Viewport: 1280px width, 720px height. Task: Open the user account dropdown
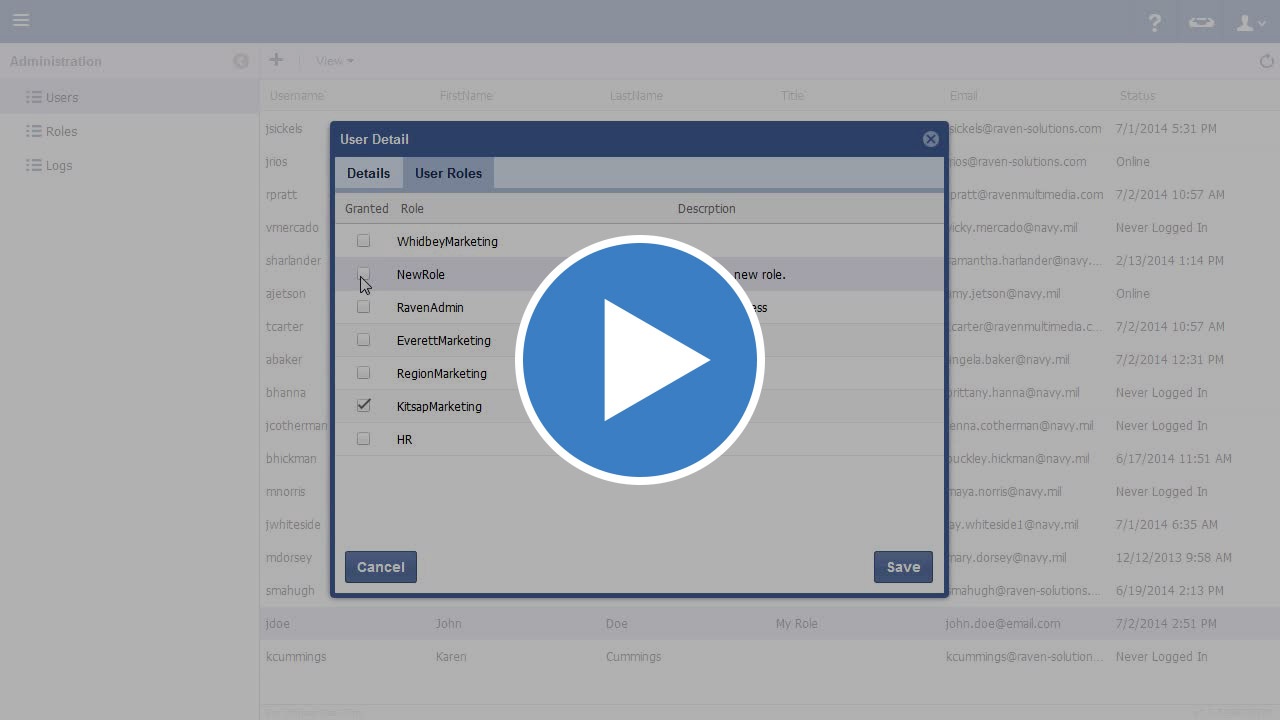click(x=1250, y=22)
